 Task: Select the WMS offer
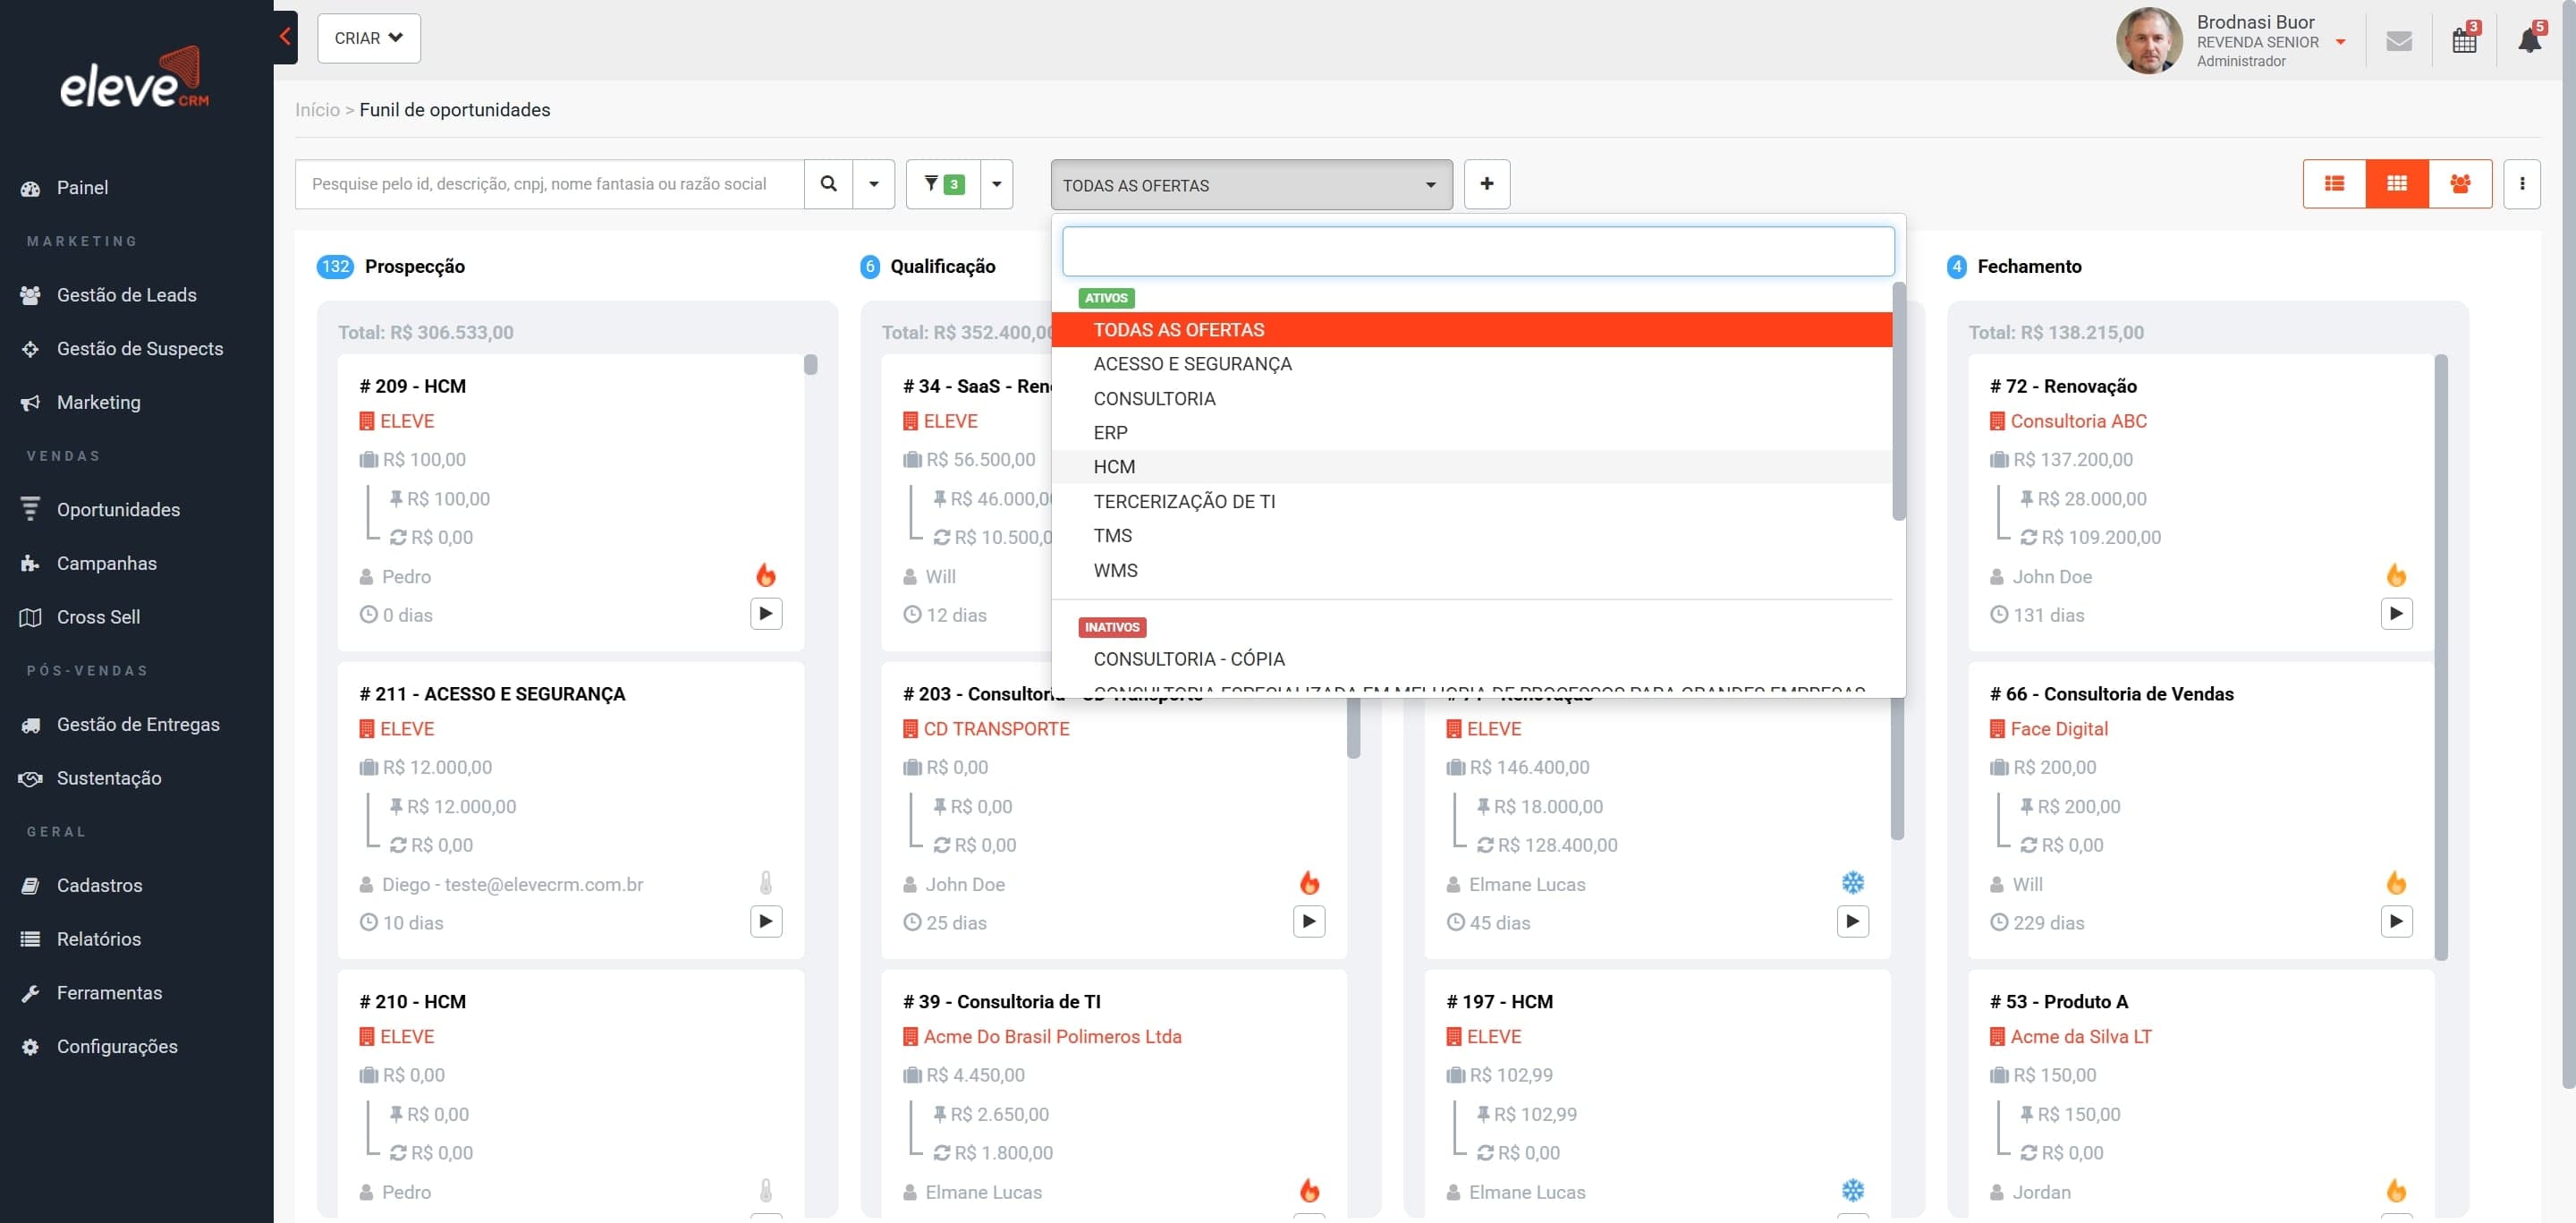click(x=1472, y=571)
